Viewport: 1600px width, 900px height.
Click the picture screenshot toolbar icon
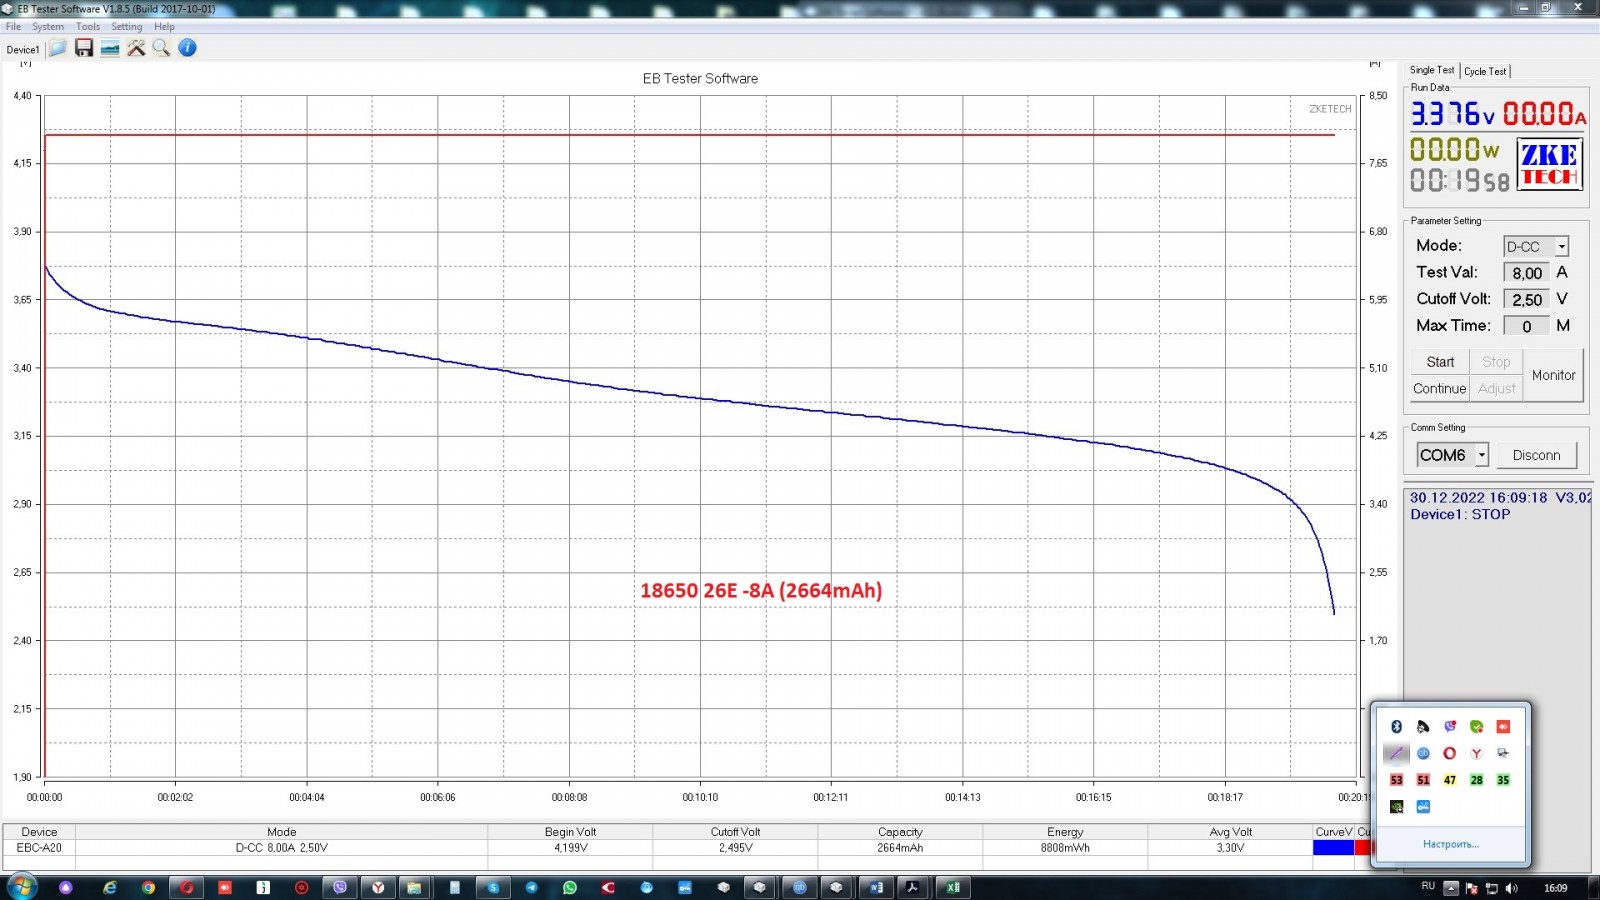pos(110,48)
